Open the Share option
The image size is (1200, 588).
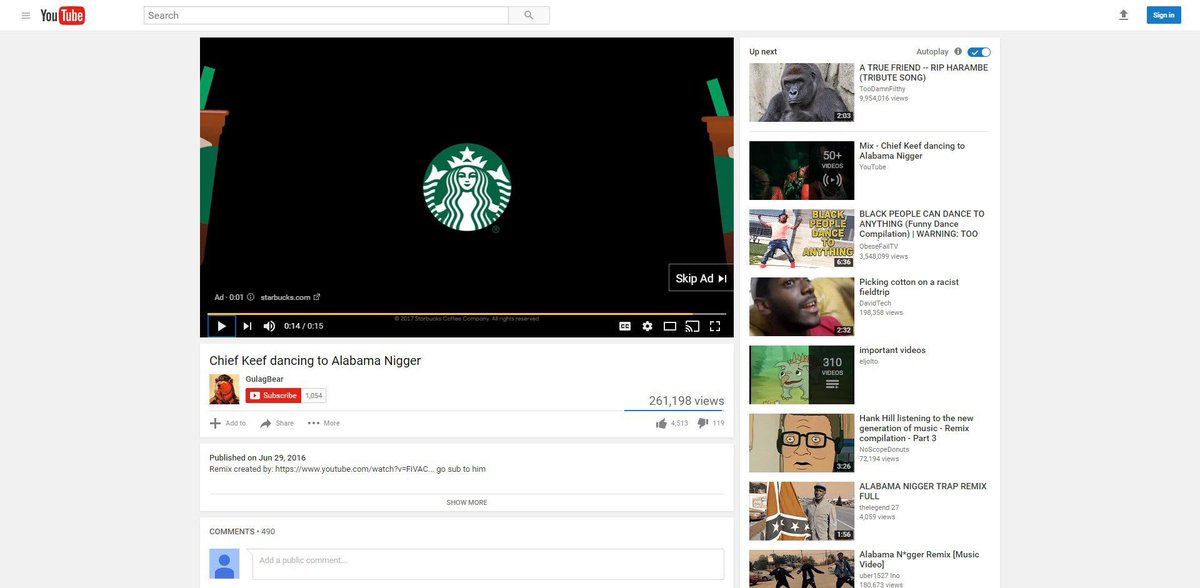tap(277, 423)
